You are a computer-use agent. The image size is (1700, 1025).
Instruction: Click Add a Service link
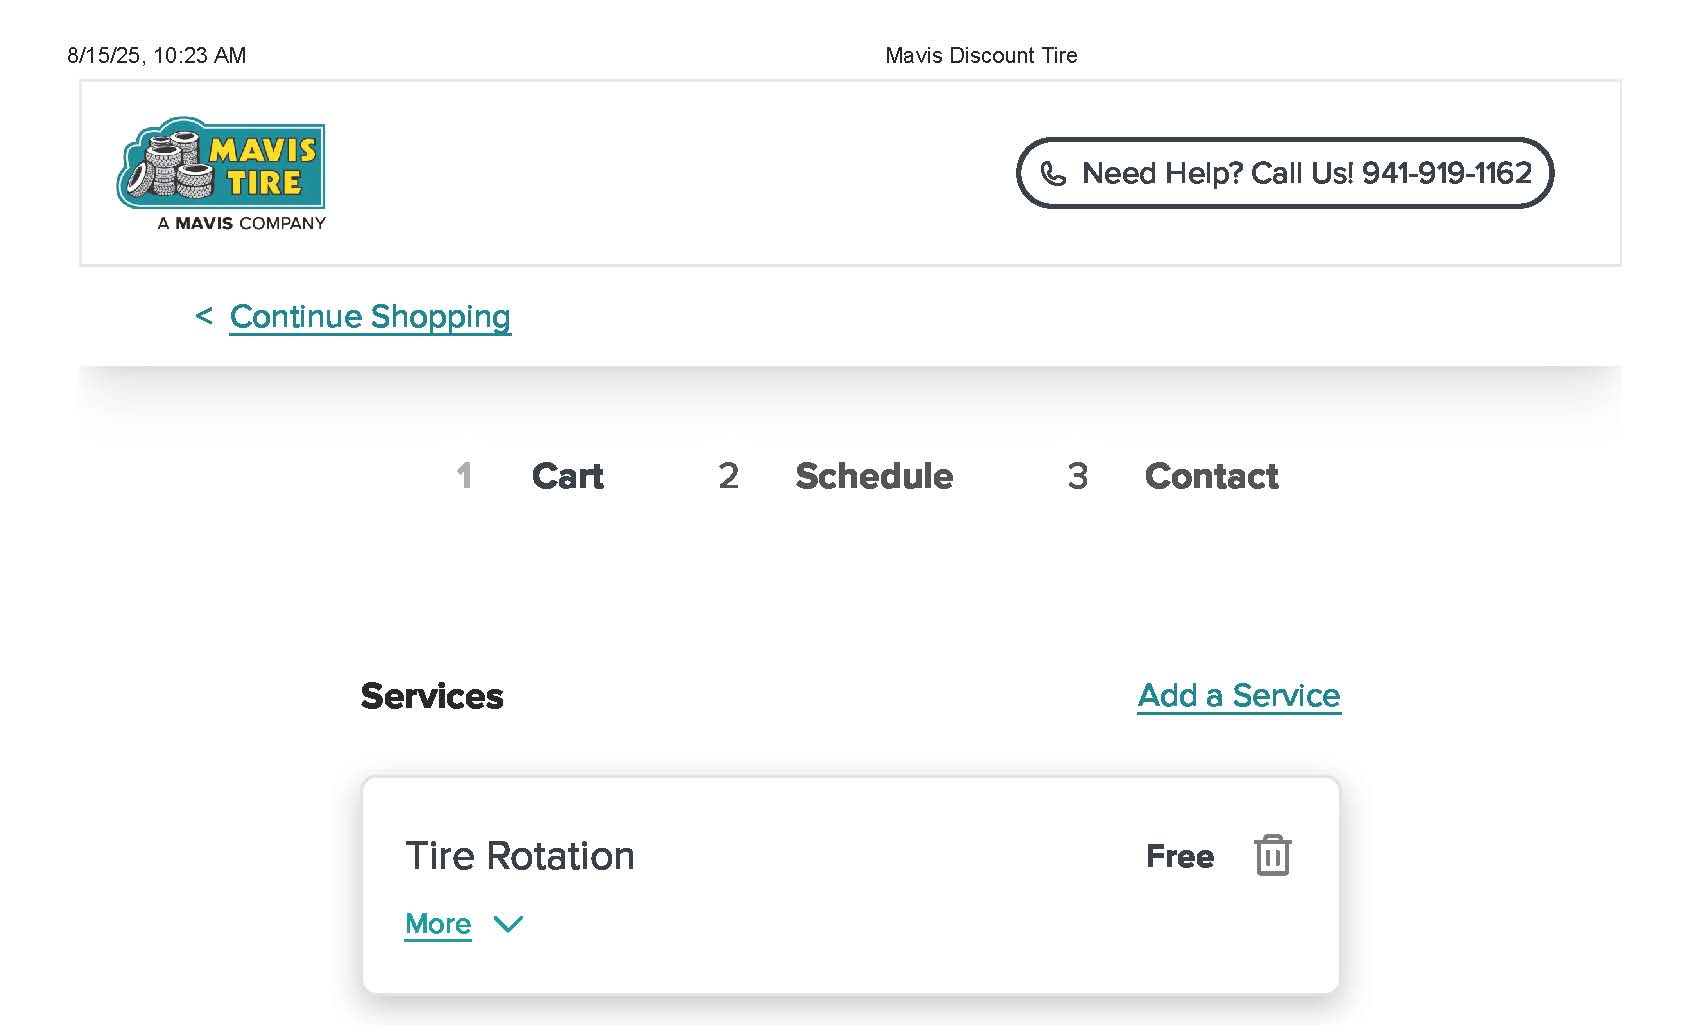(x=1239, y=695)
